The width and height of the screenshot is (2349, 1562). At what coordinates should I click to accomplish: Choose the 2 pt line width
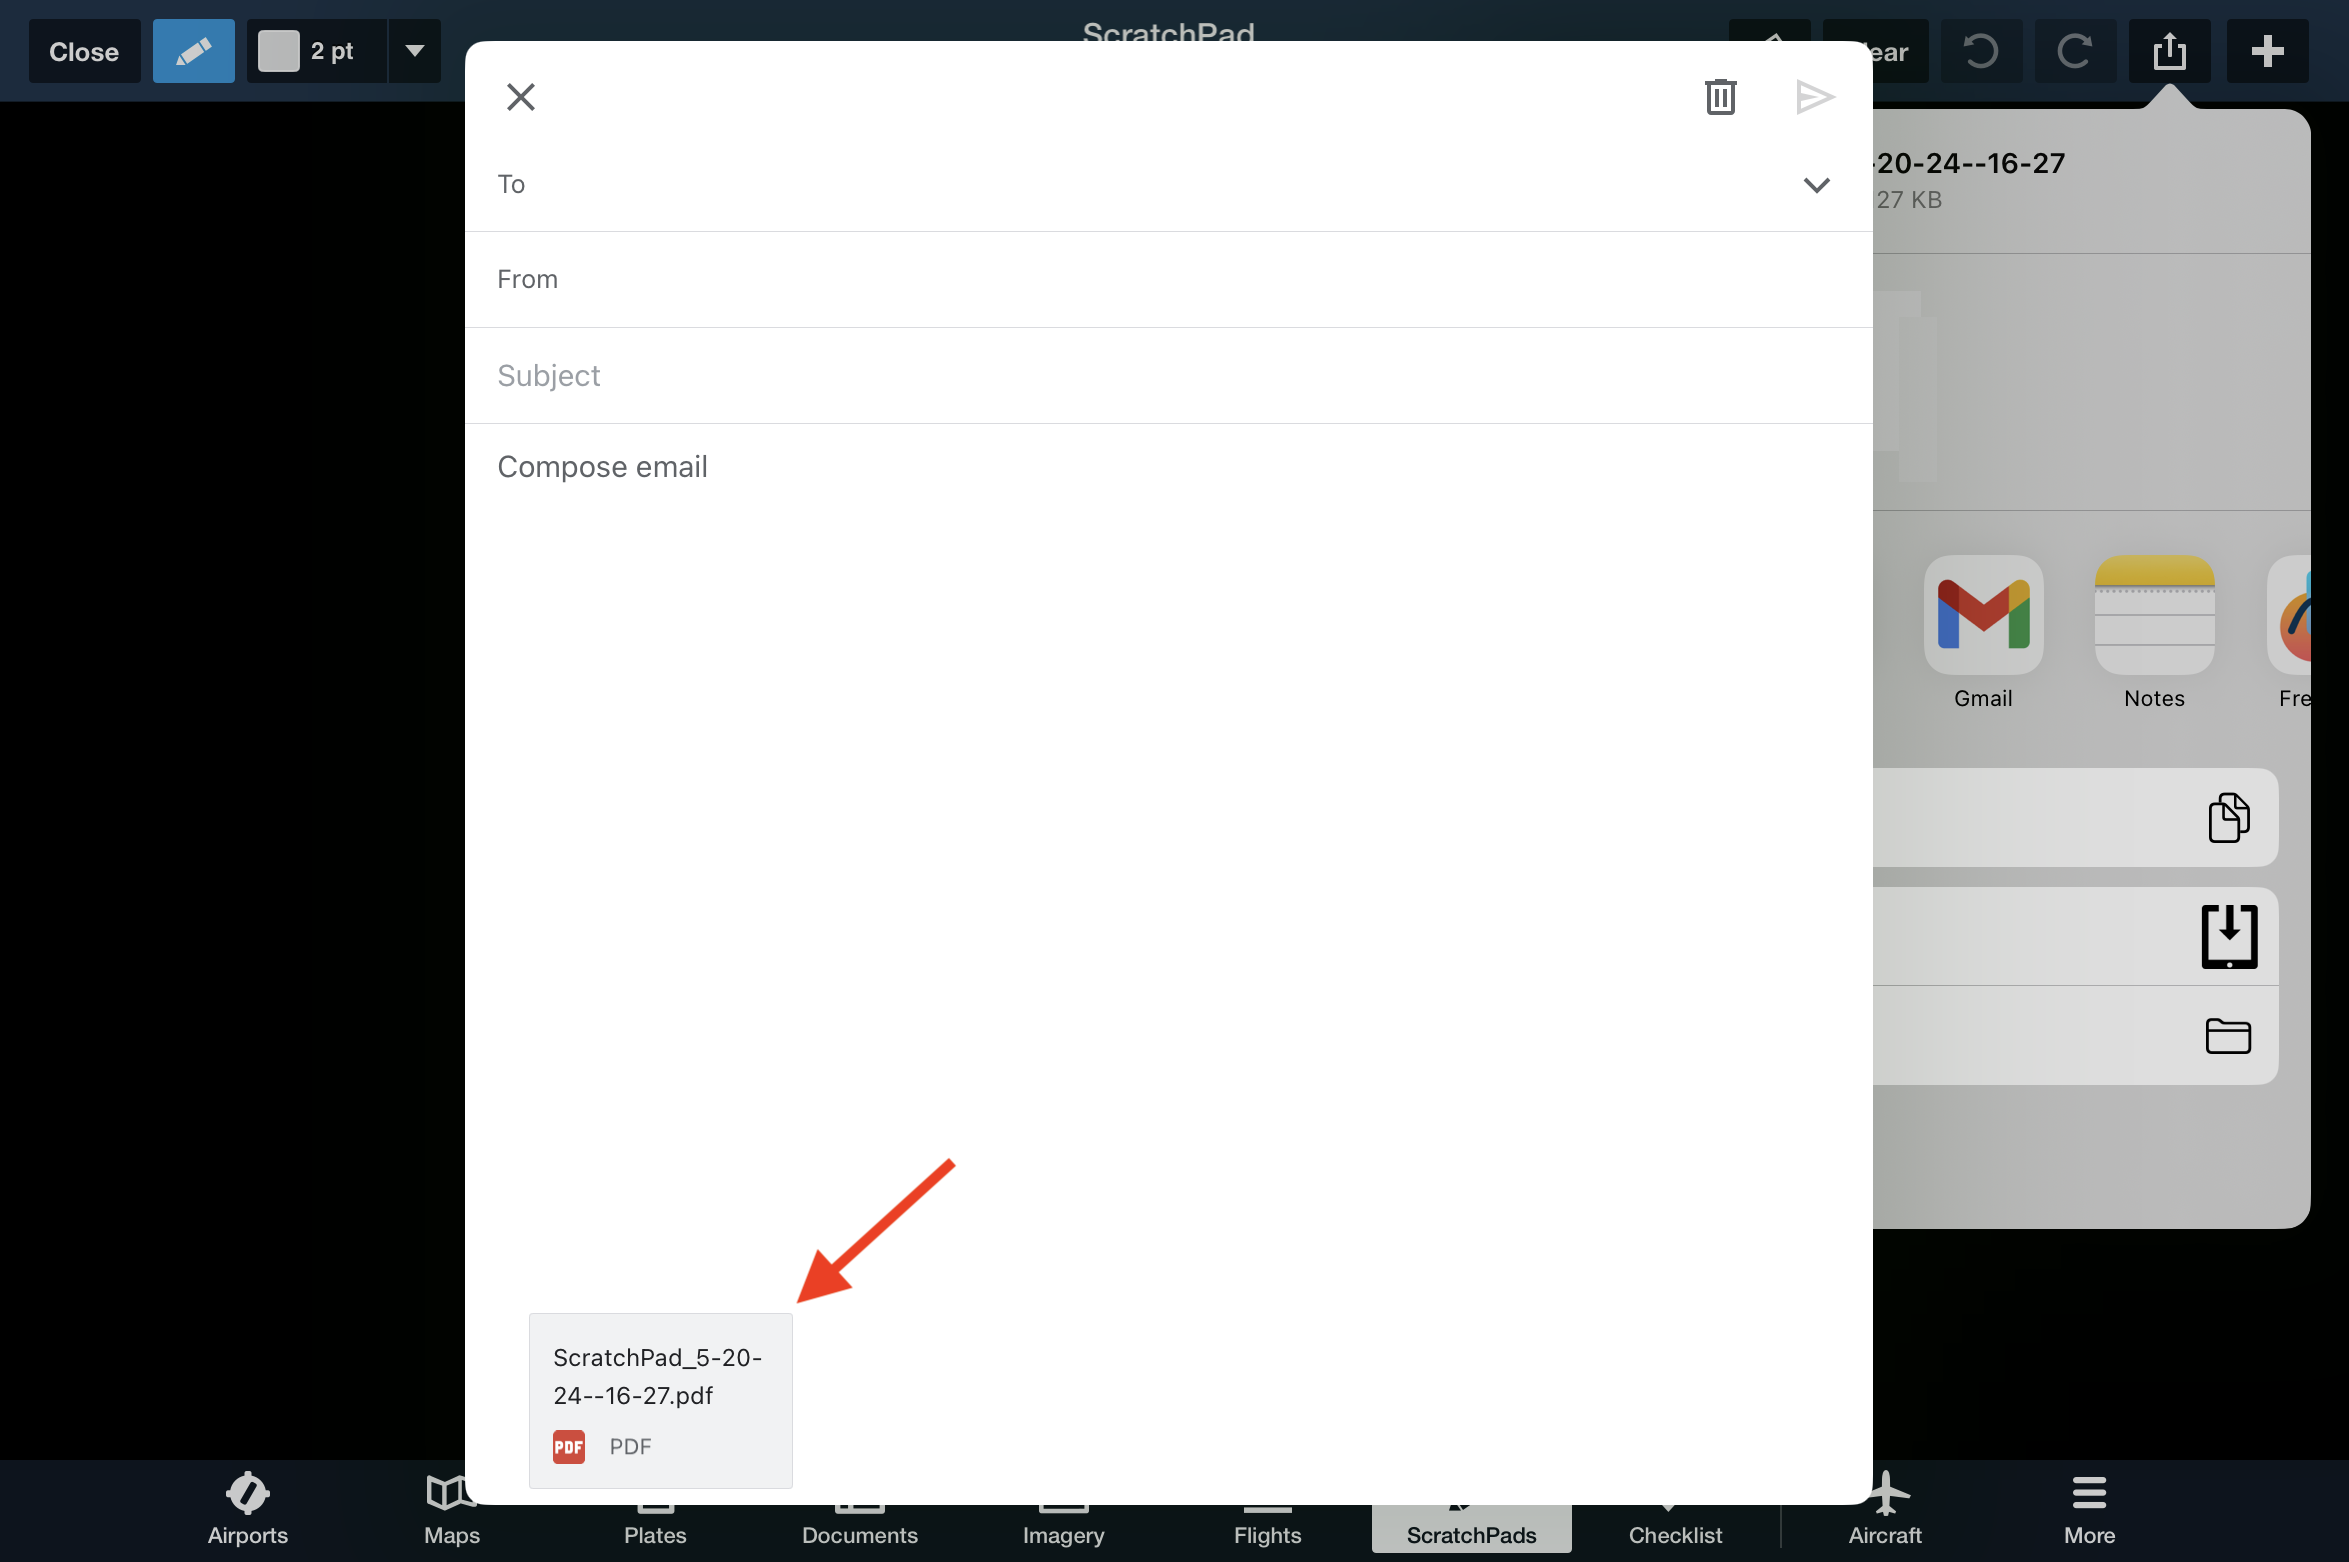(x=332, y=51)
